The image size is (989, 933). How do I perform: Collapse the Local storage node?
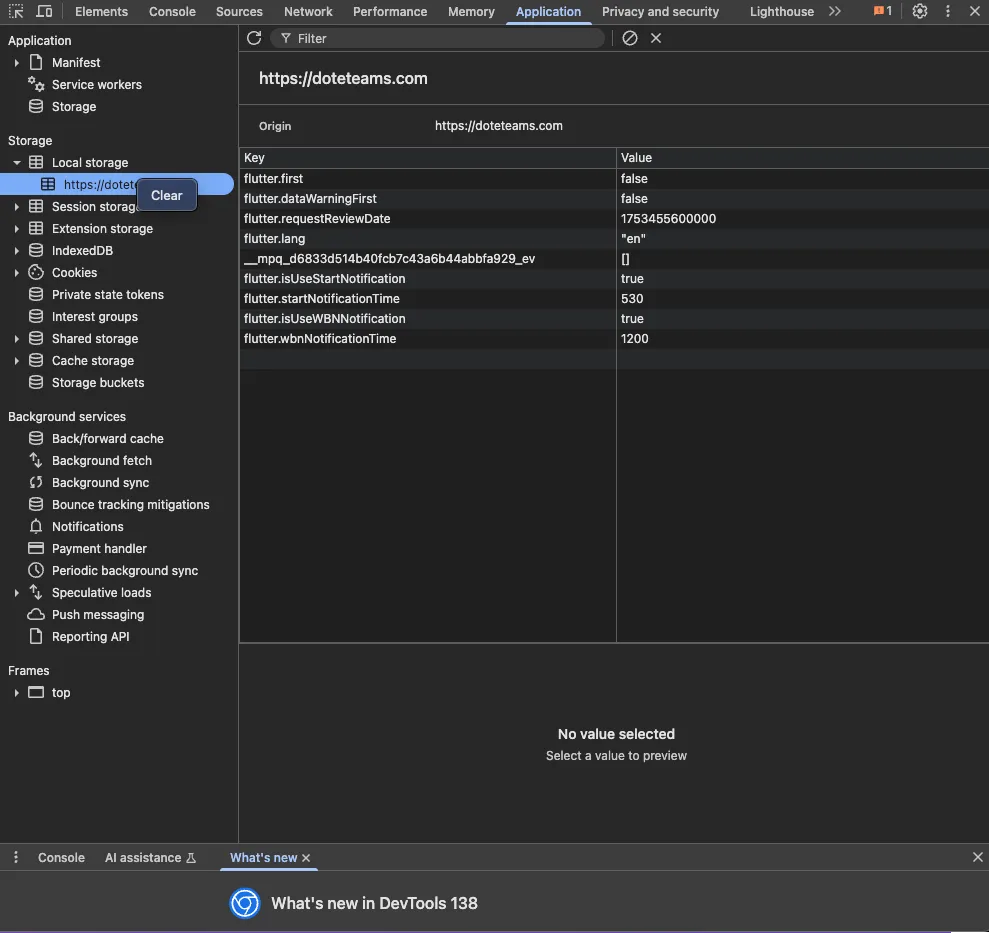pyautogui.click(x=16, y=163)
